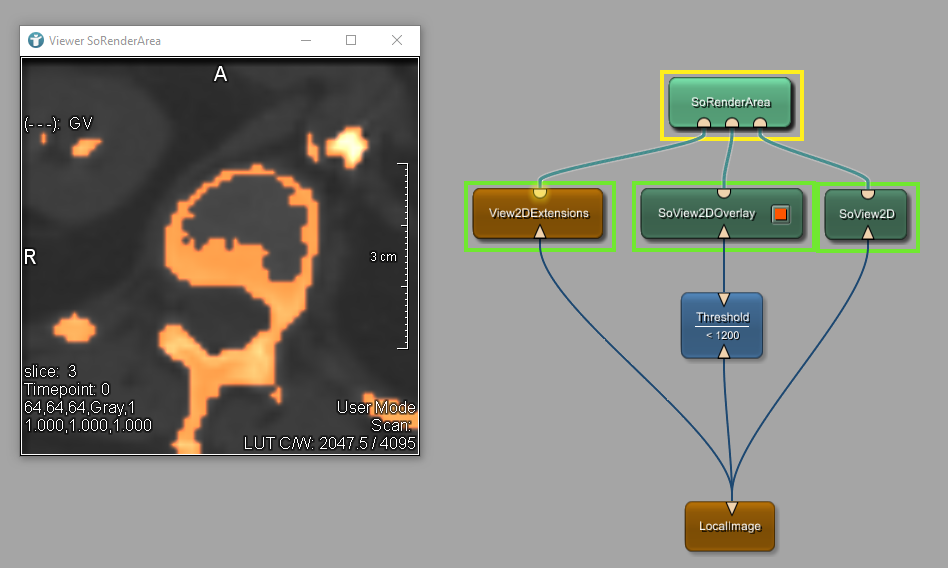This screenshot has width=948, height=568.
Task: Click the left input connector on SoRenderArea
Action: point(704,123)
